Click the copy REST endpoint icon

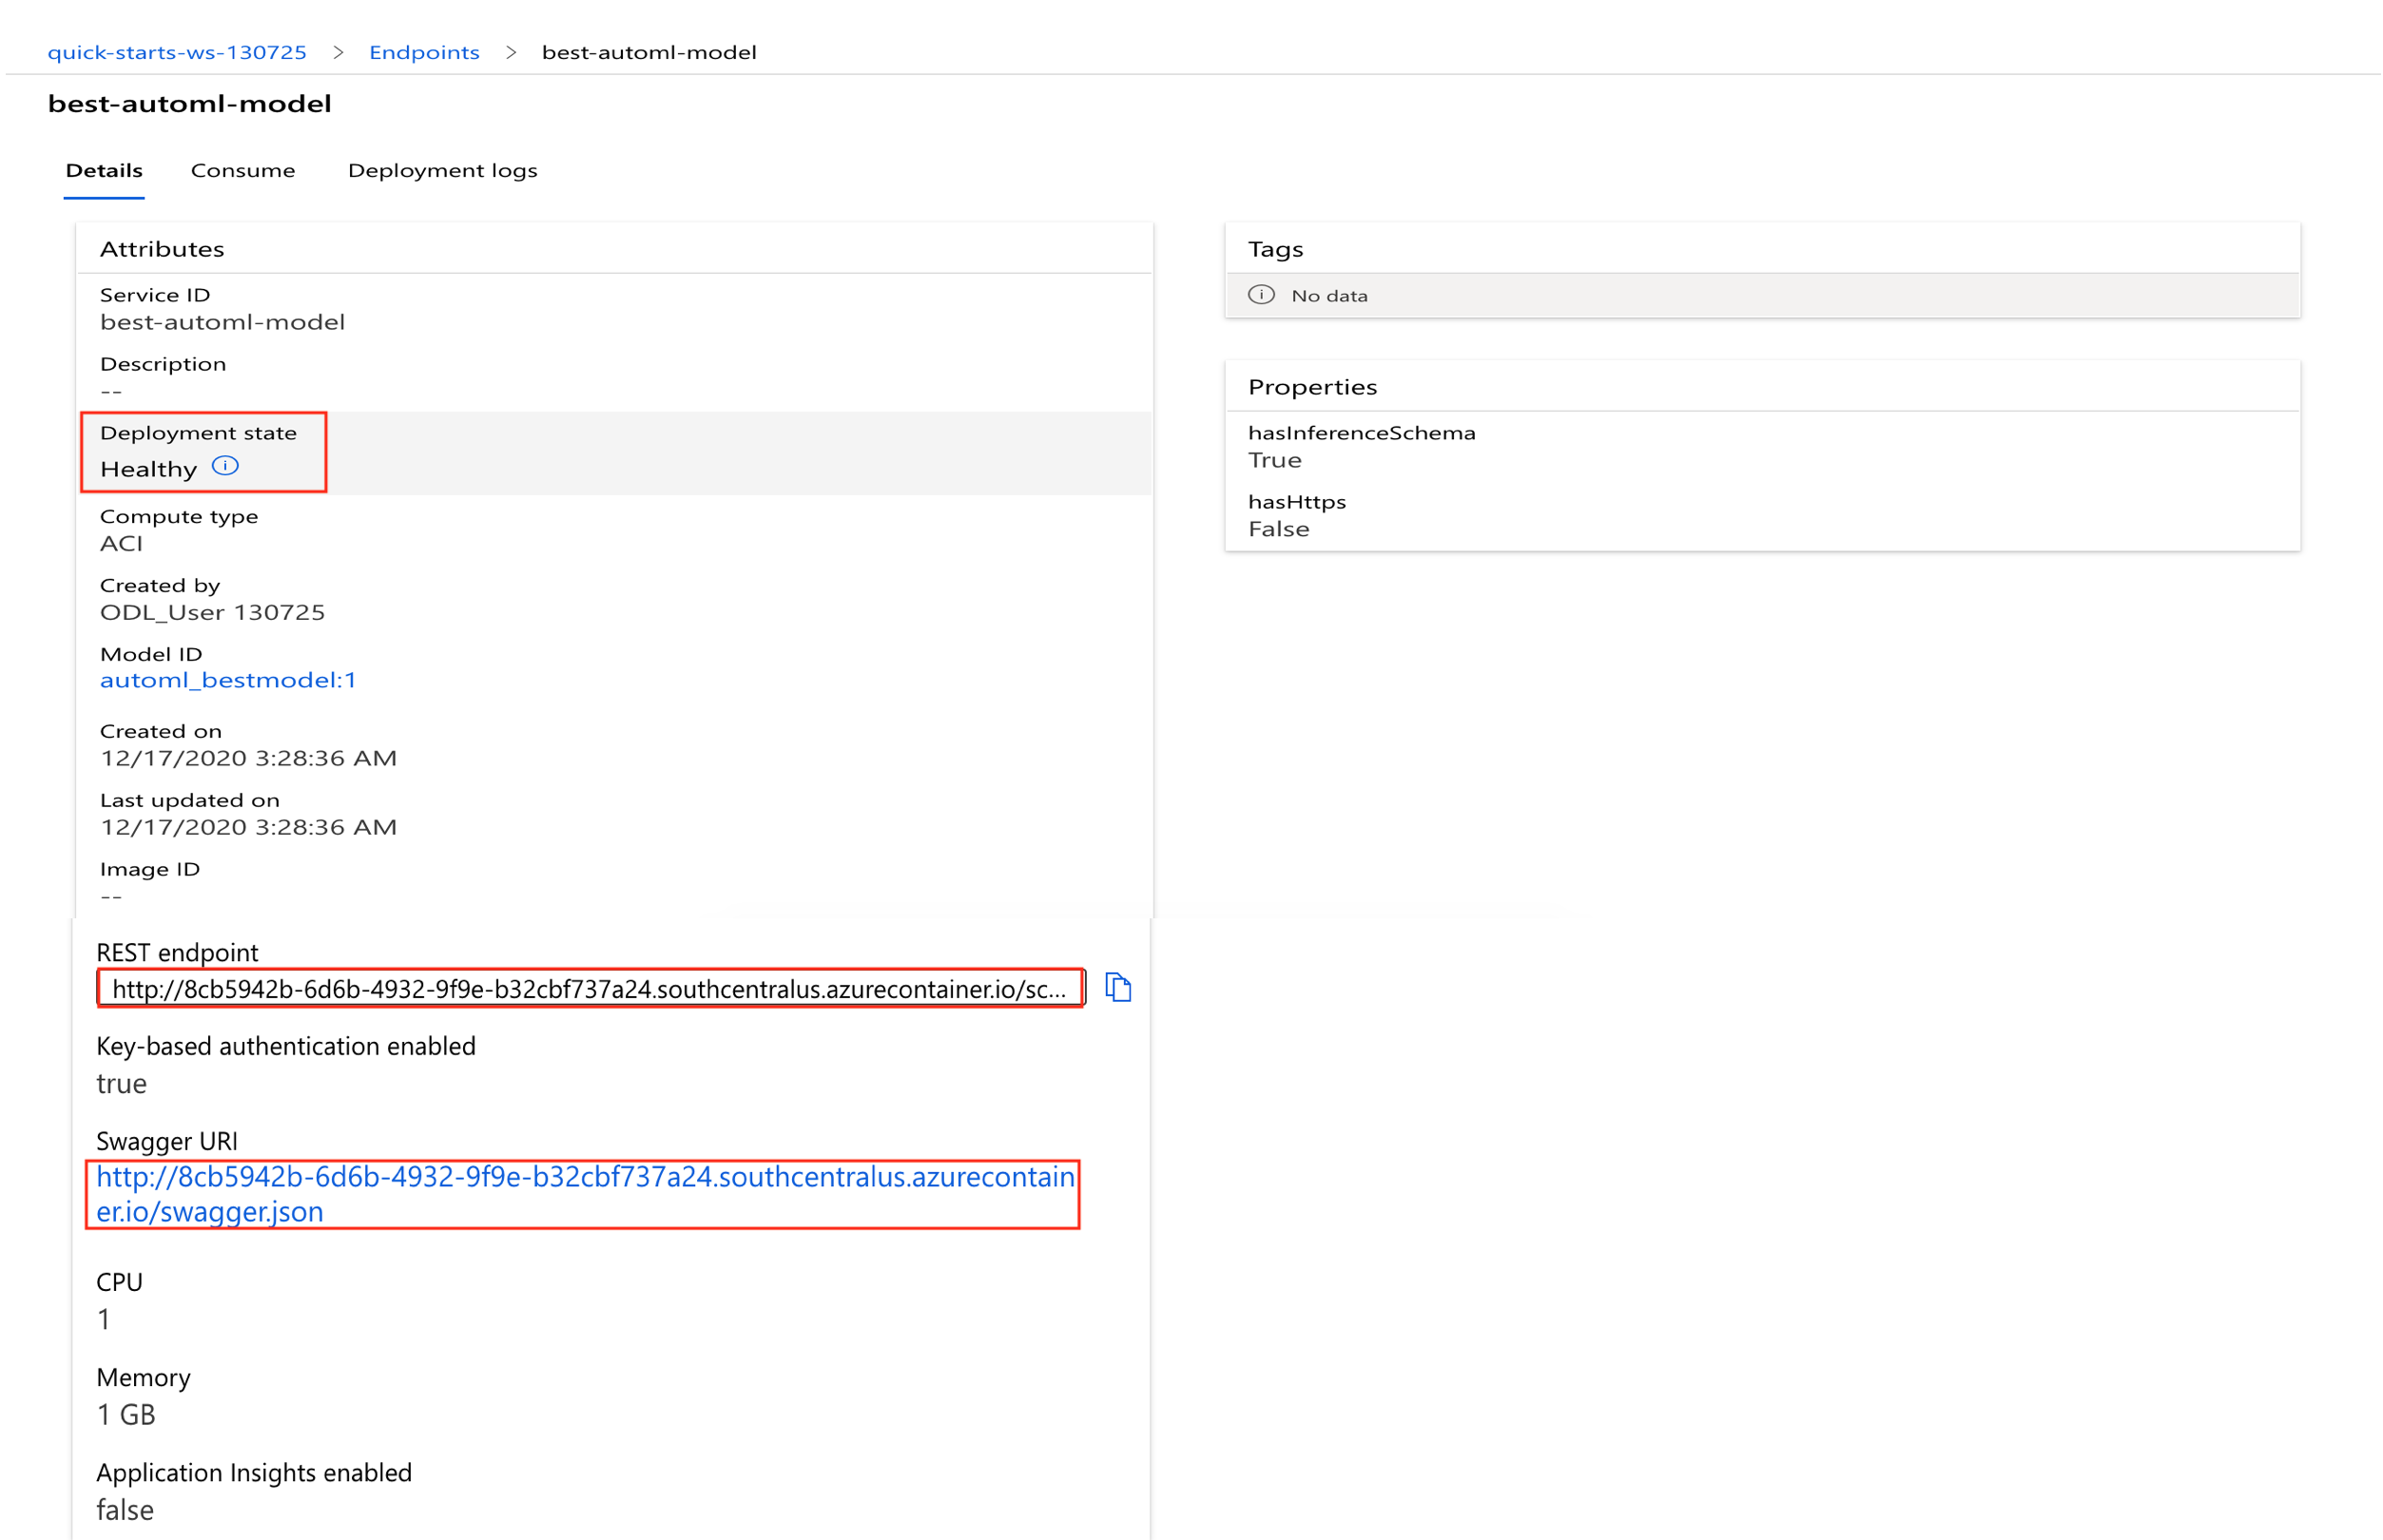pos(1117,988)
